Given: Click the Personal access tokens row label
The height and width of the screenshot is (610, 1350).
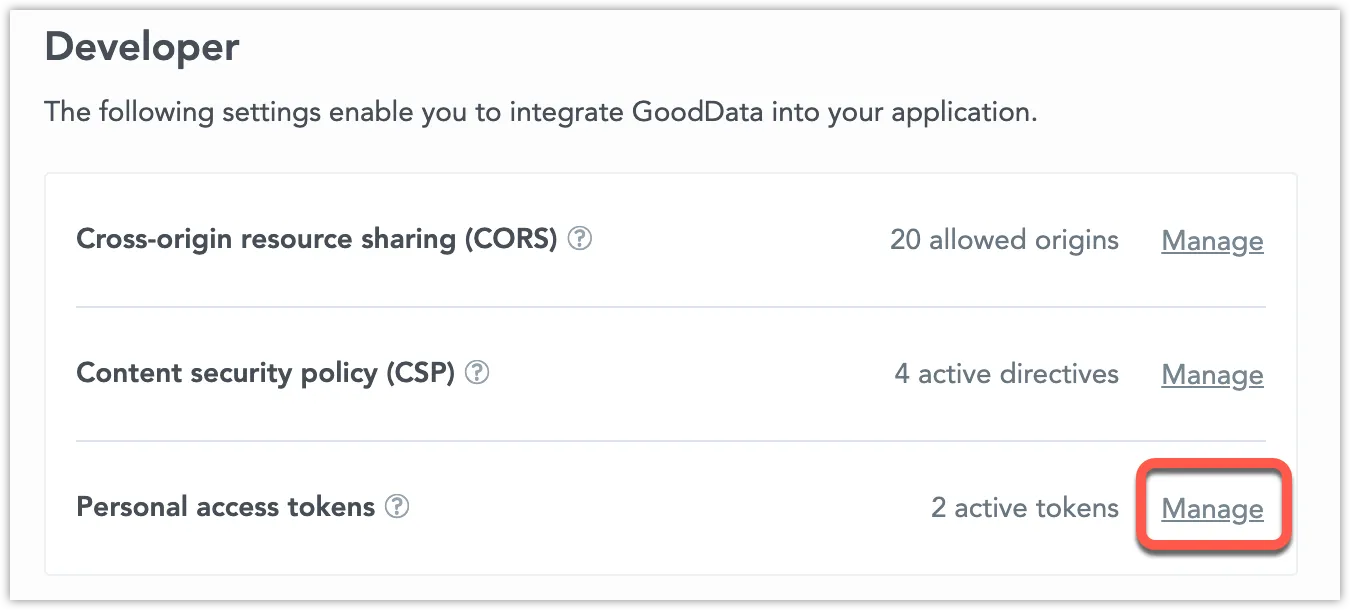Looking at the screenshot, I should pyautogui.click(x=225, y=506).
